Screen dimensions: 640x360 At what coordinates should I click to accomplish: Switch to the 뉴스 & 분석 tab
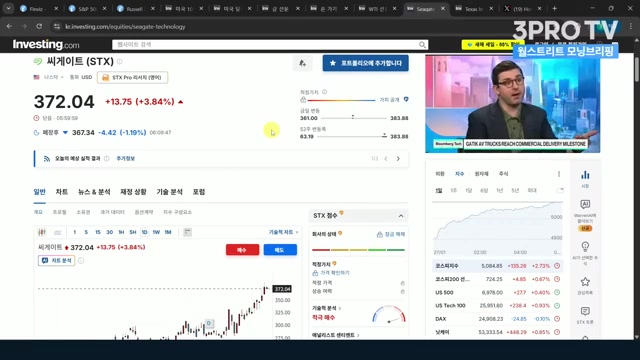click(94, 192)
